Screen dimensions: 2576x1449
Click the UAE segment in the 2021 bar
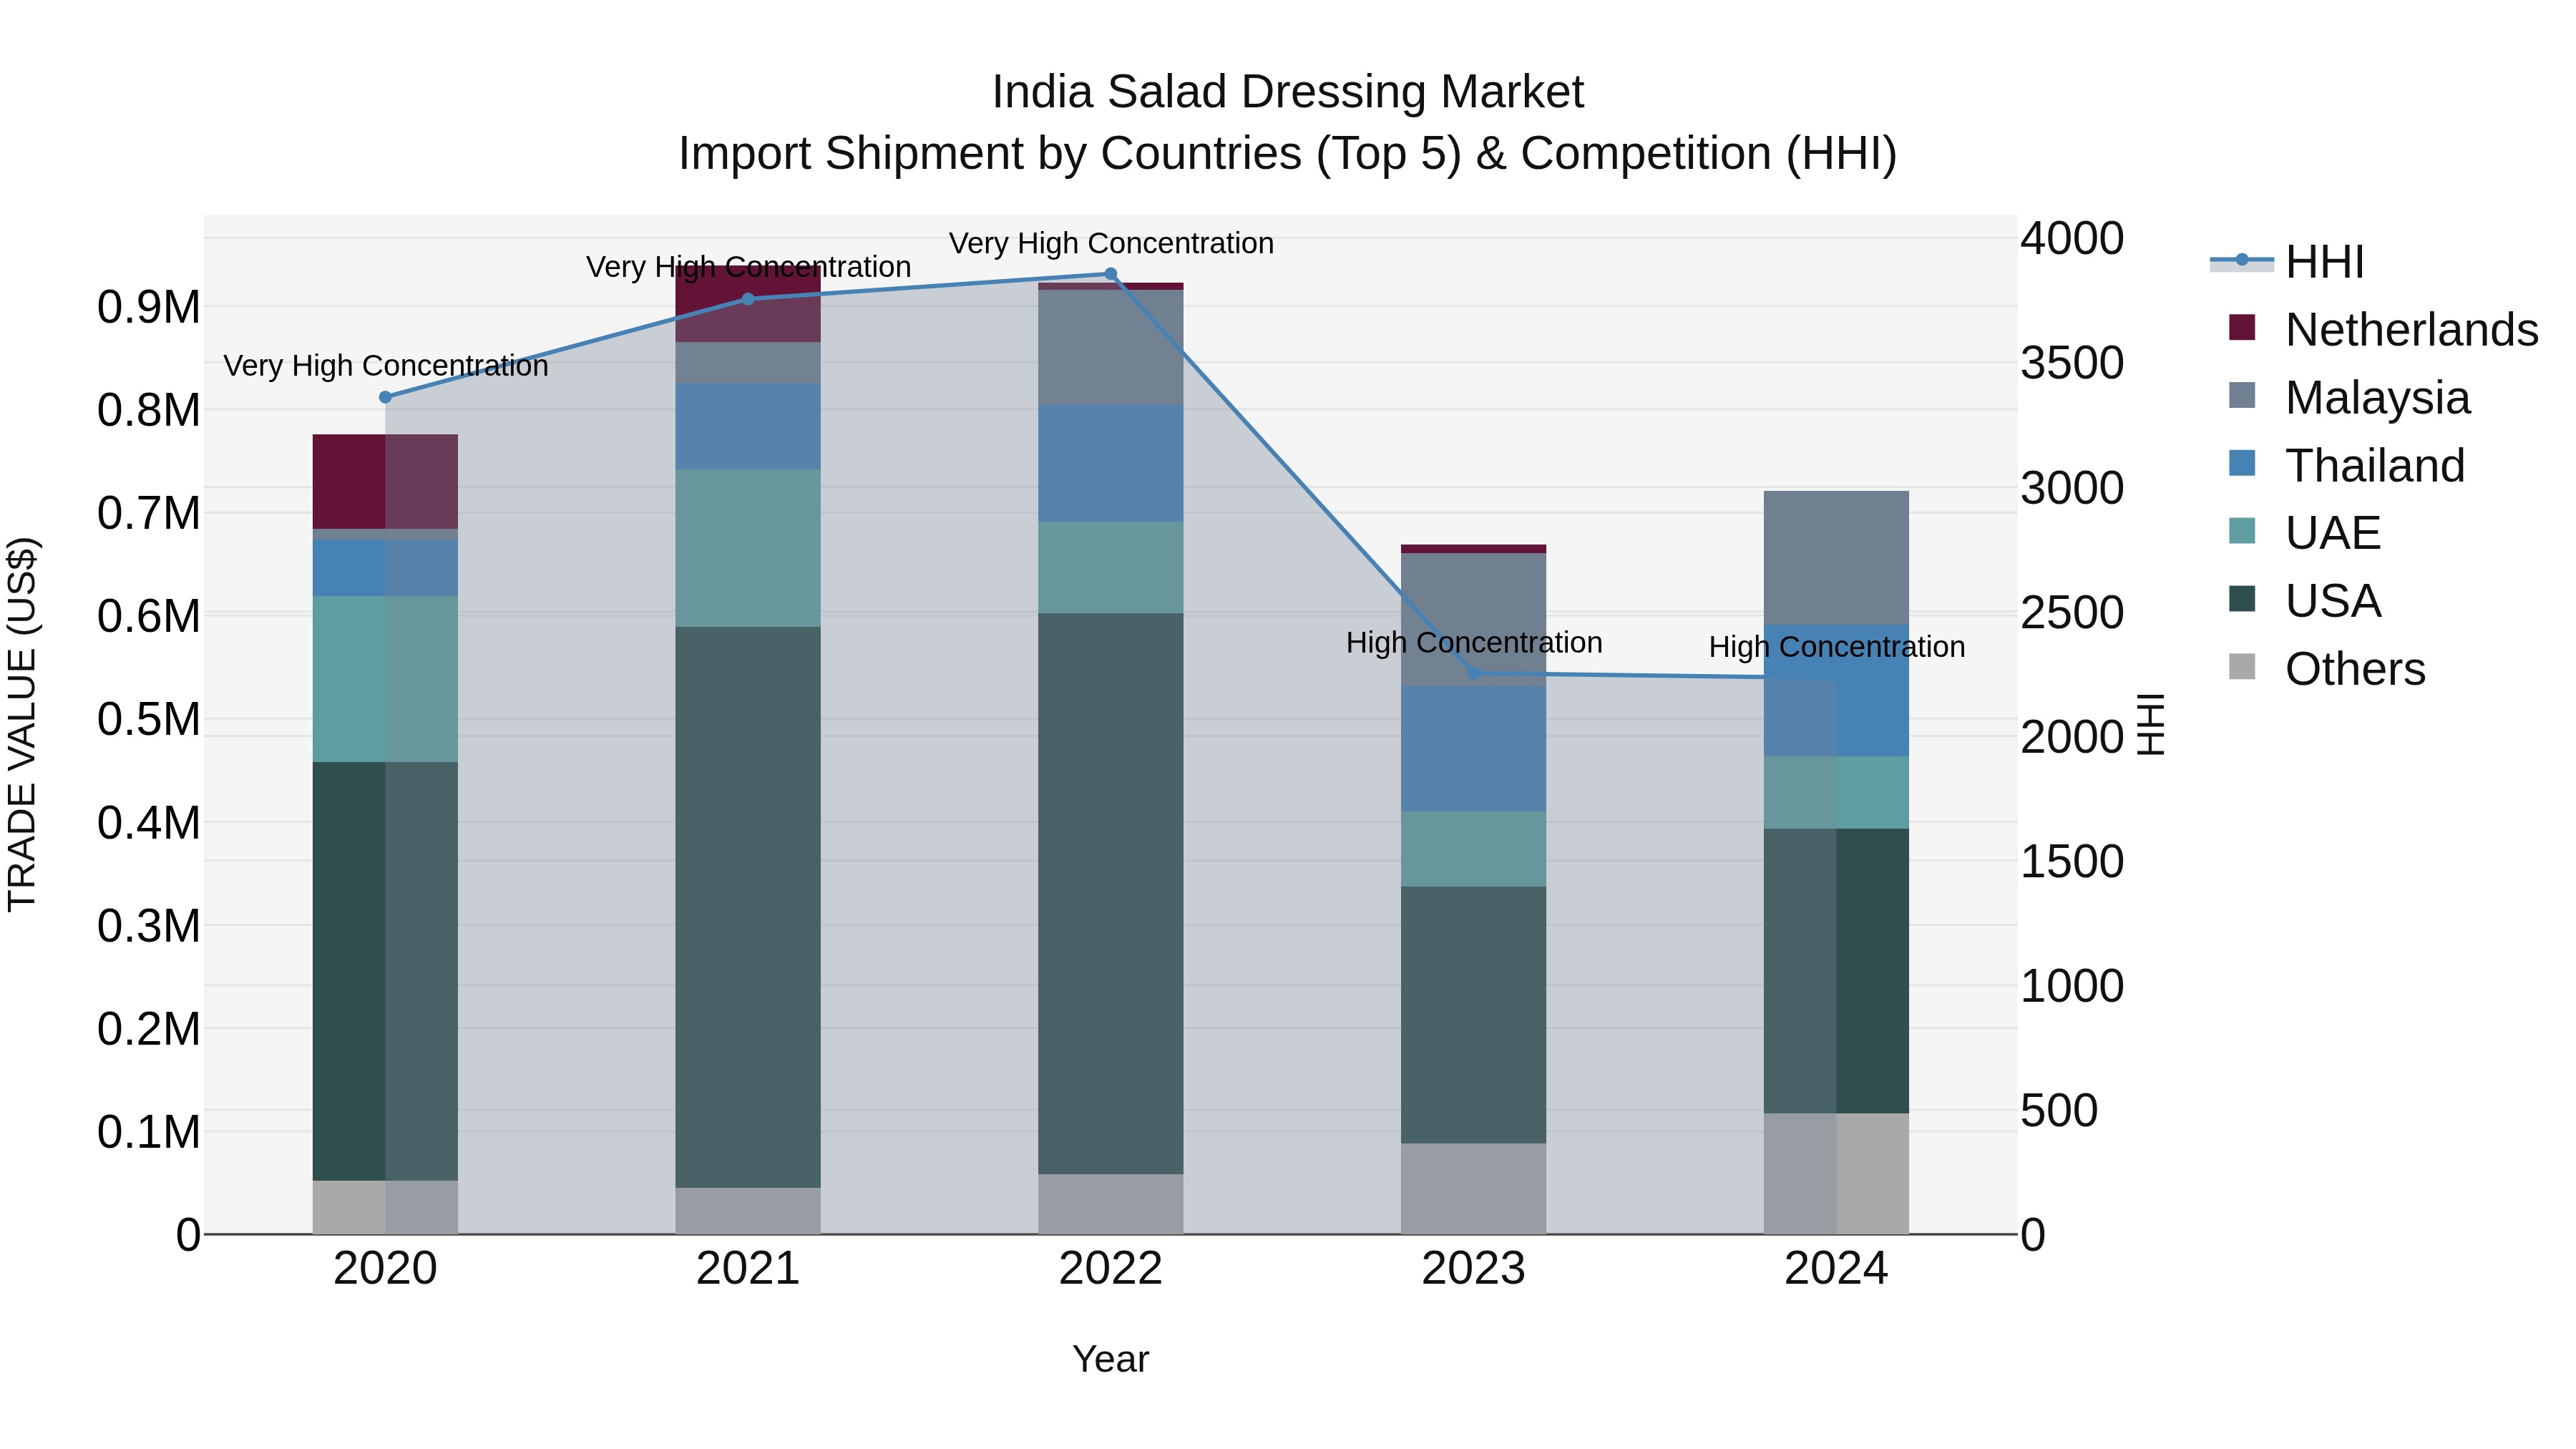(x=748, y=548)
